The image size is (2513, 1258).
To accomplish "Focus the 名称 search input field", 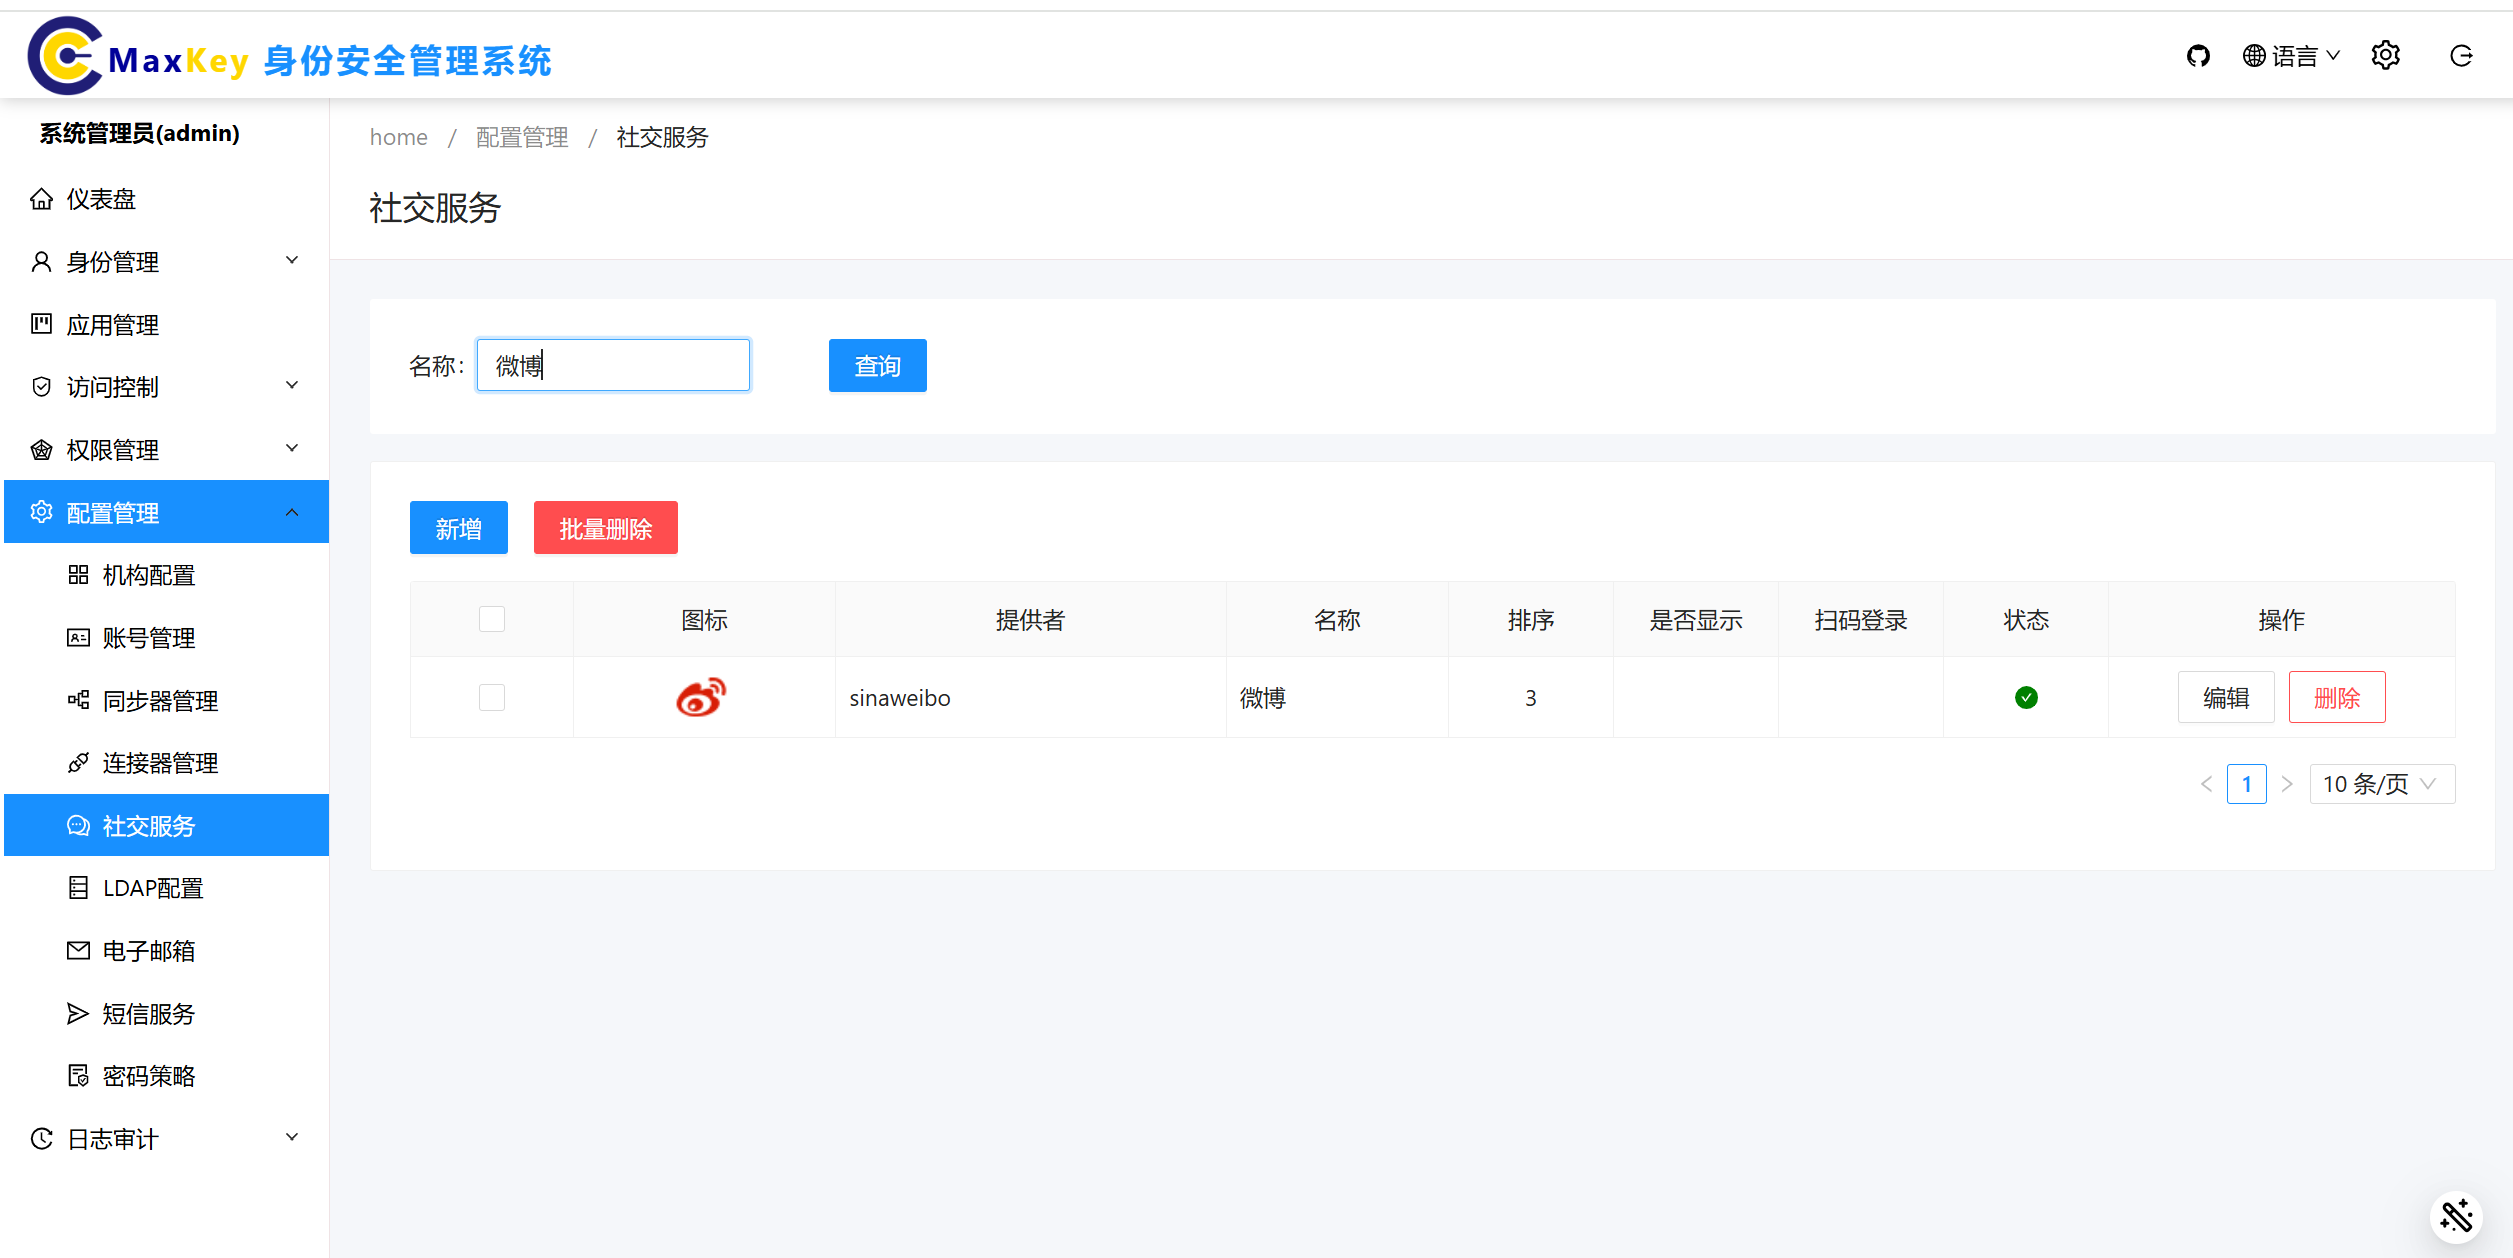I will [612, 366].
